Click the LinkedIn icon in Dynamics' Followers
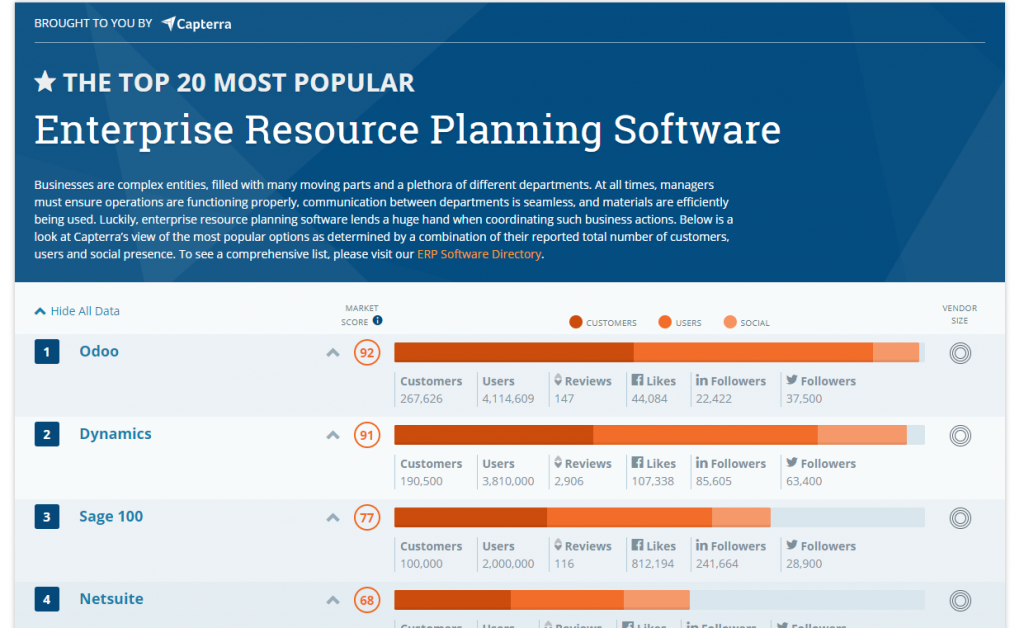This screenshot has width=1024, height=628. [x=702, y=462]
